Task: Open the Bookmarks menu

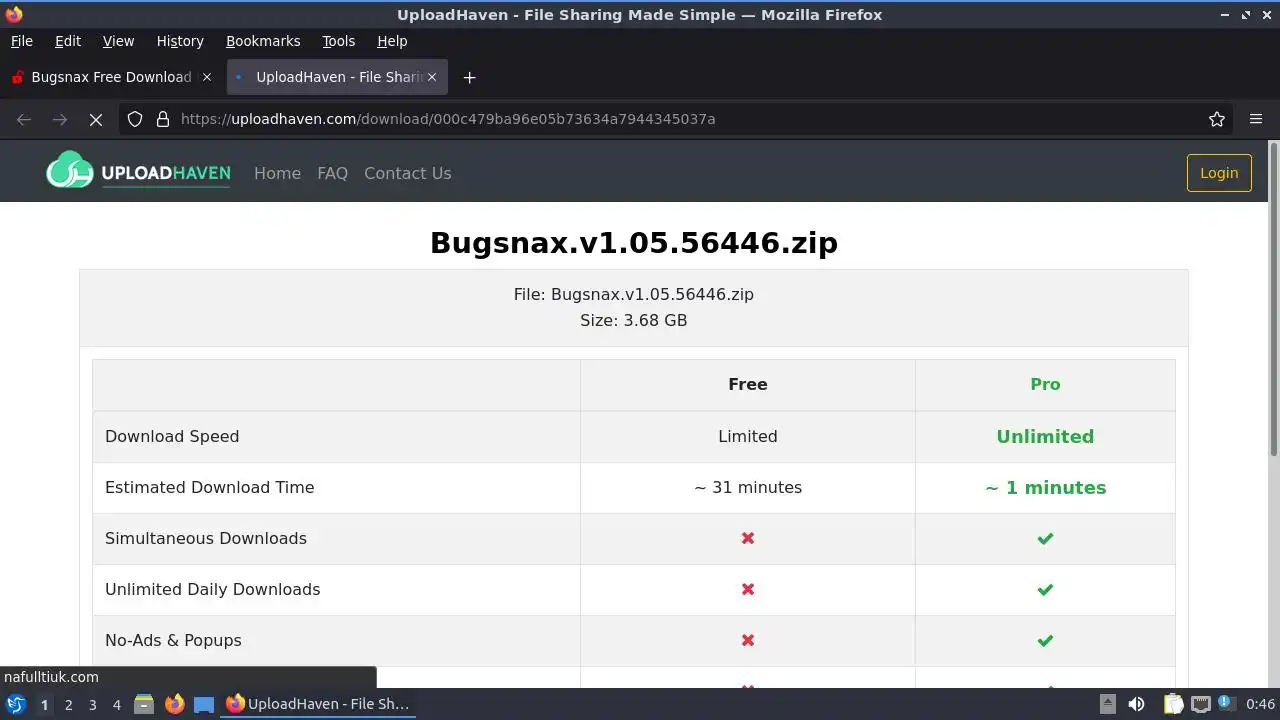Action: tap(263, 41)
